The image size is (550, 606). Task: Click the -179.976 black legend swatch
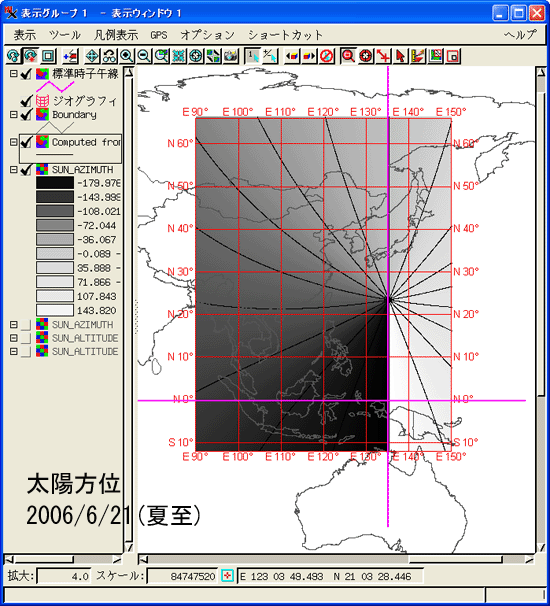click(x=55, y=183)
